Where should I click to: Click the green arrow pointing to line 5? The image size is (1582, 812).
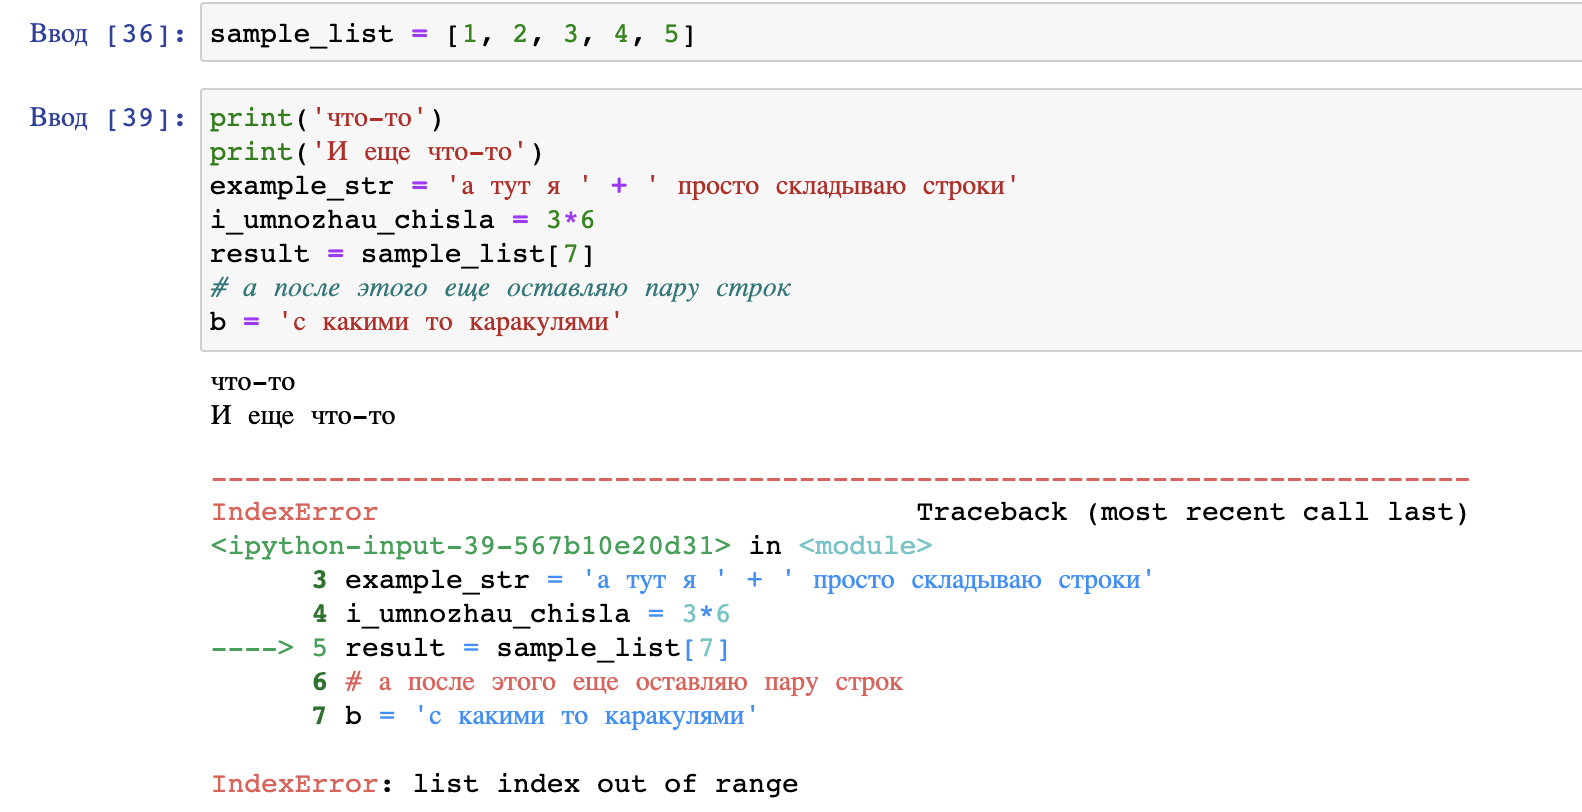coord(252,648)
